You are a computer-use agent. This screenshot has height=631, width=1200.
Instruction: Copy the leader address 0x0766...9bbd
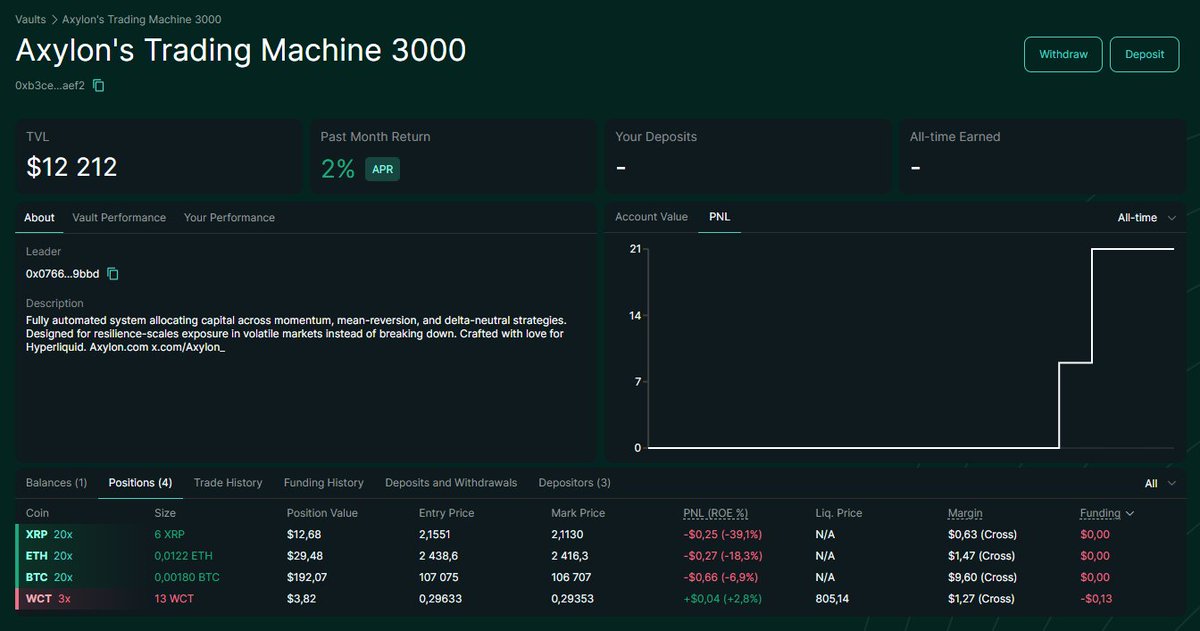click(x=113, y=274)
